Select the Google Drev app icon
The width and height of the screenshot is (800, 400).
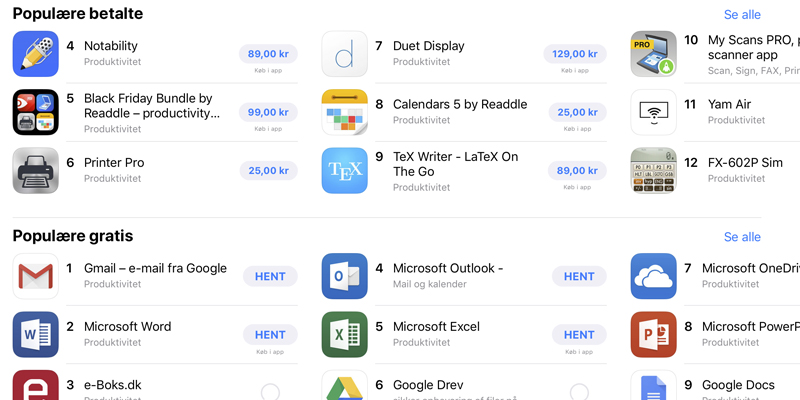click(x=344, y=386)
